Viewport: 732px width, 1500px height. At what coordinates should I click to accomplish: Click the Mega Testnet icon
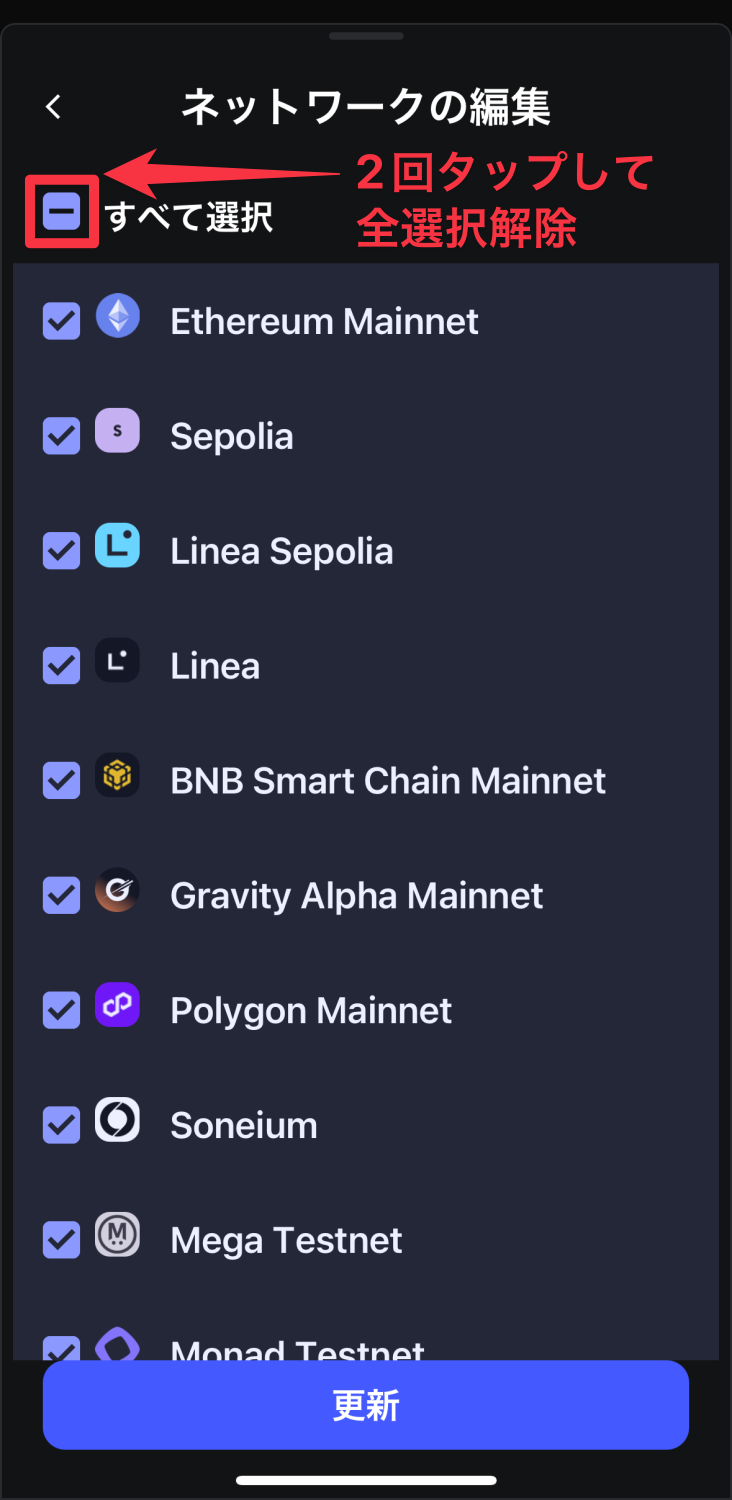[x=118, y=1236]
